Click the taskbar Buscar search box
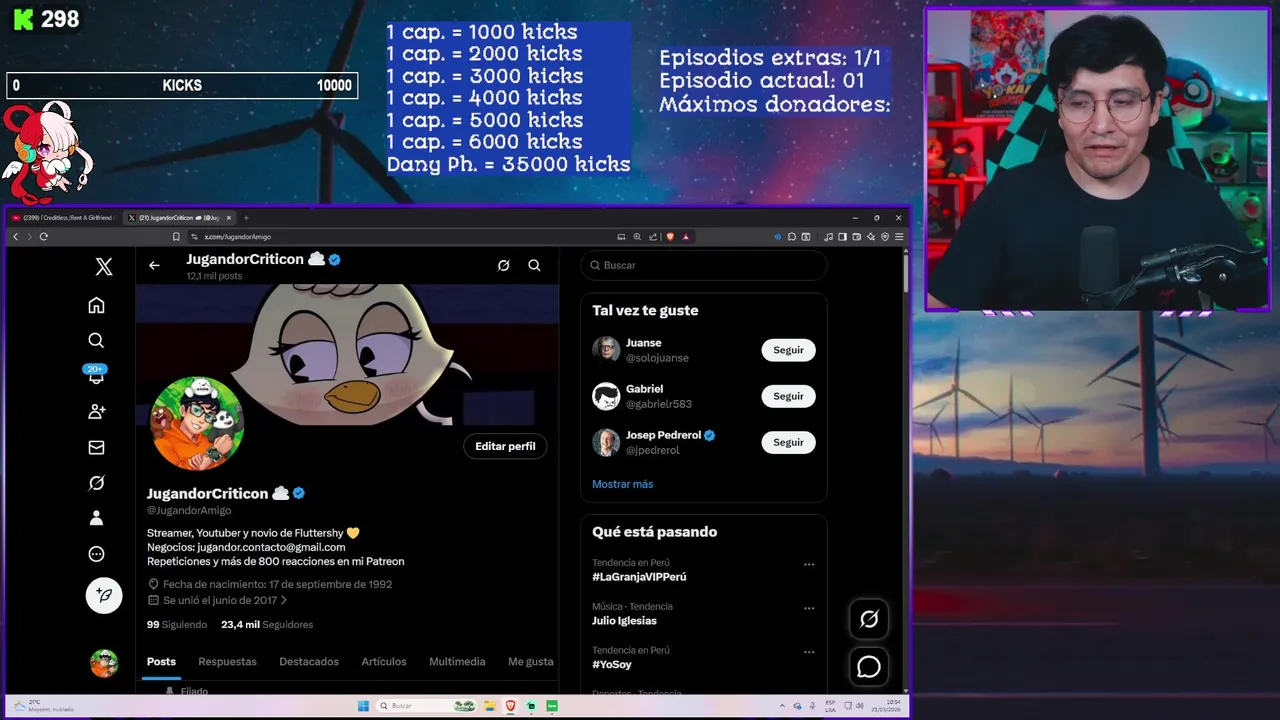 pos(426,706)
